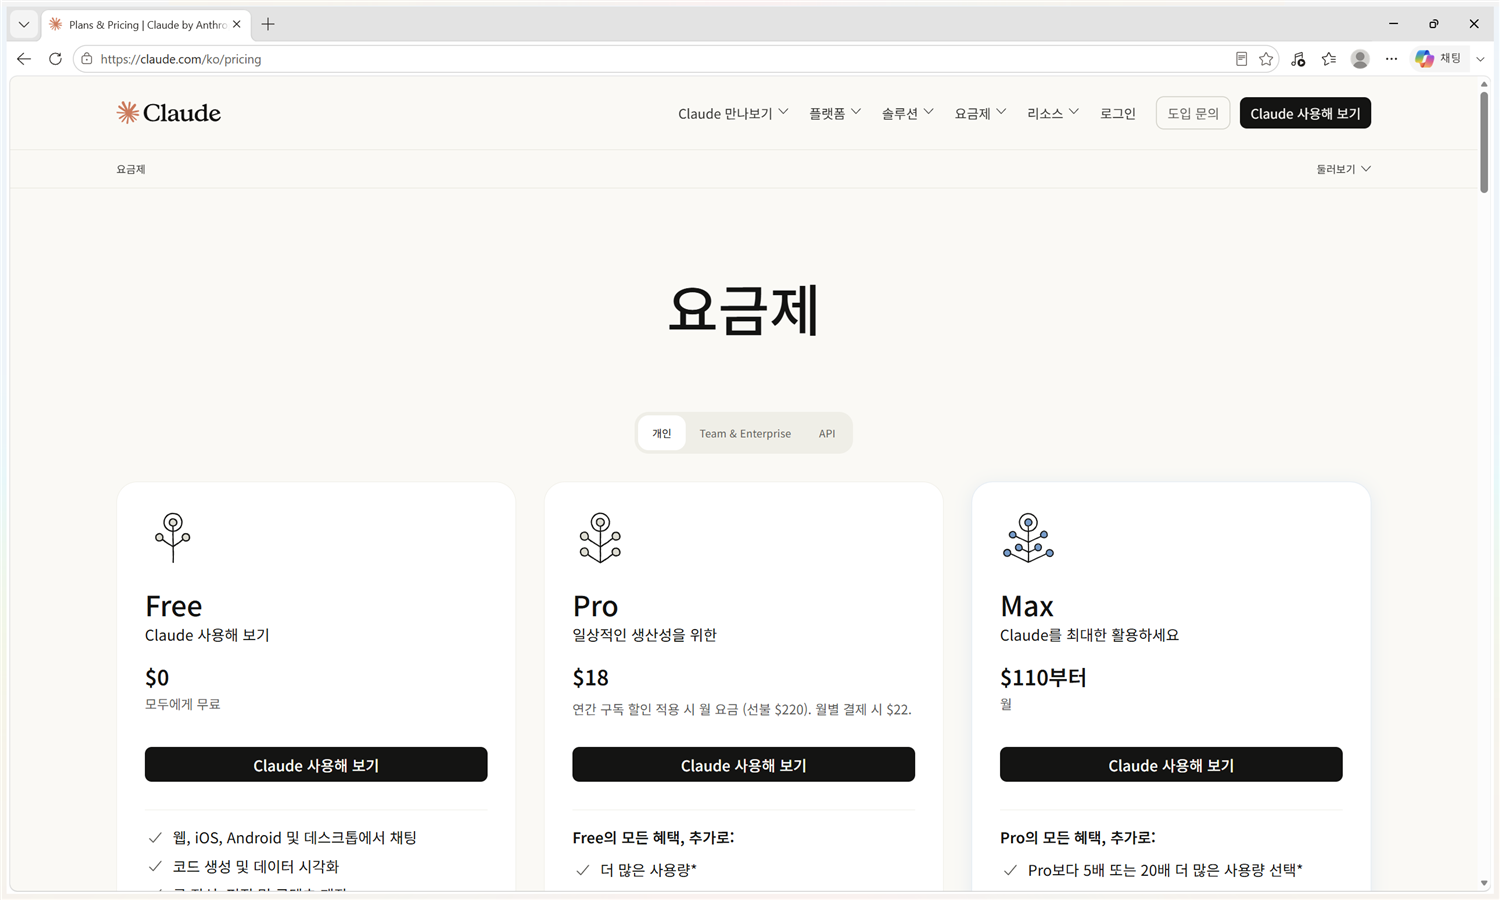Click the Claude logo in the header
Image resolution: width=1500 pixels, height=900 pixels.
(x=168, y=113)
